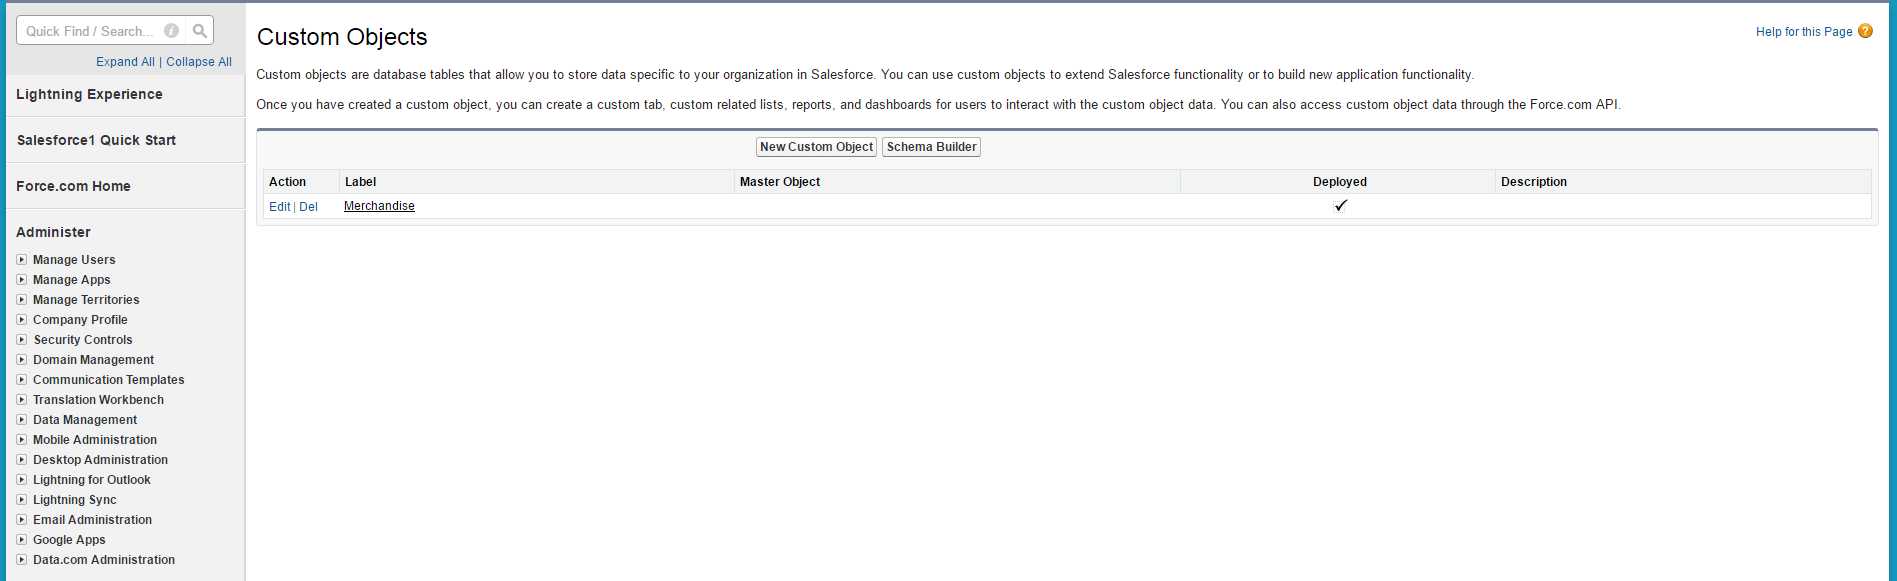Click Edit for the Merchandise object

click(x=279, y=207)
